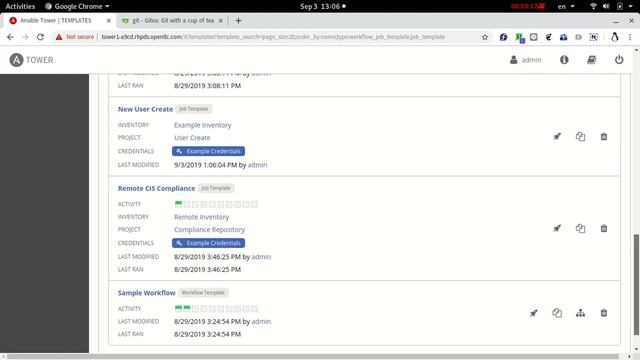Open a new browser tab

tap(238, 20)
